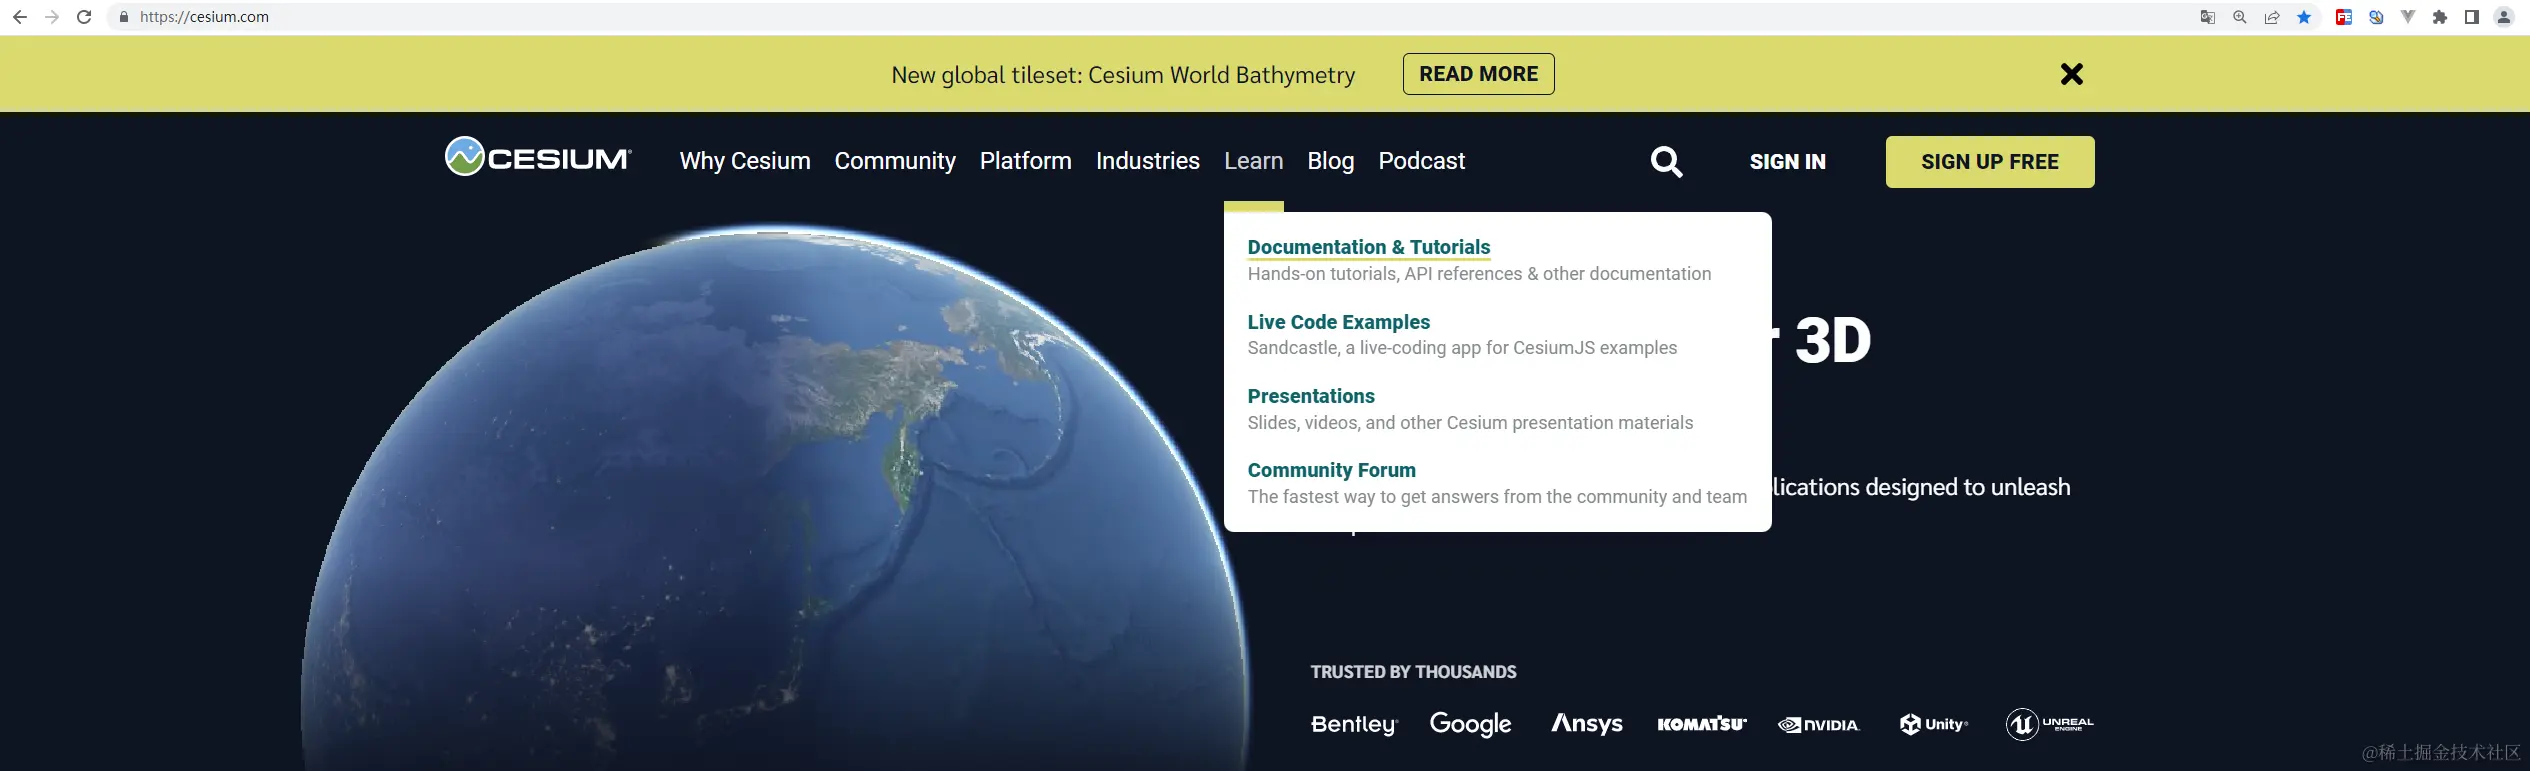Open the Industries nav menu
The image size is (2530, 771).
click(x=1148, y=161)
